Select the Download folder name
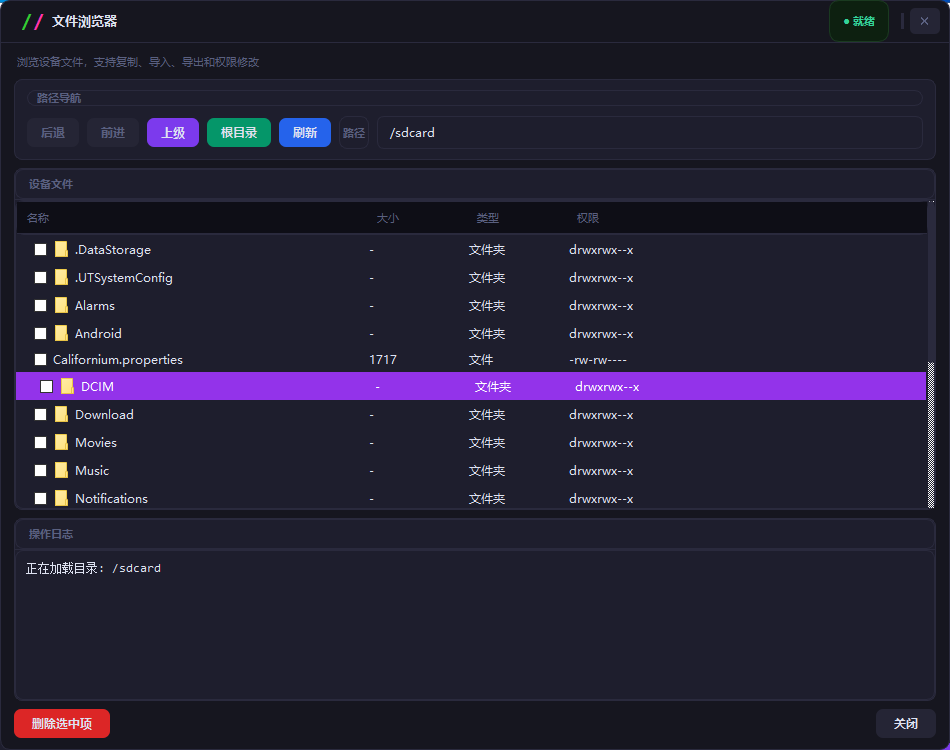950x750 pixels. (104, 414)
